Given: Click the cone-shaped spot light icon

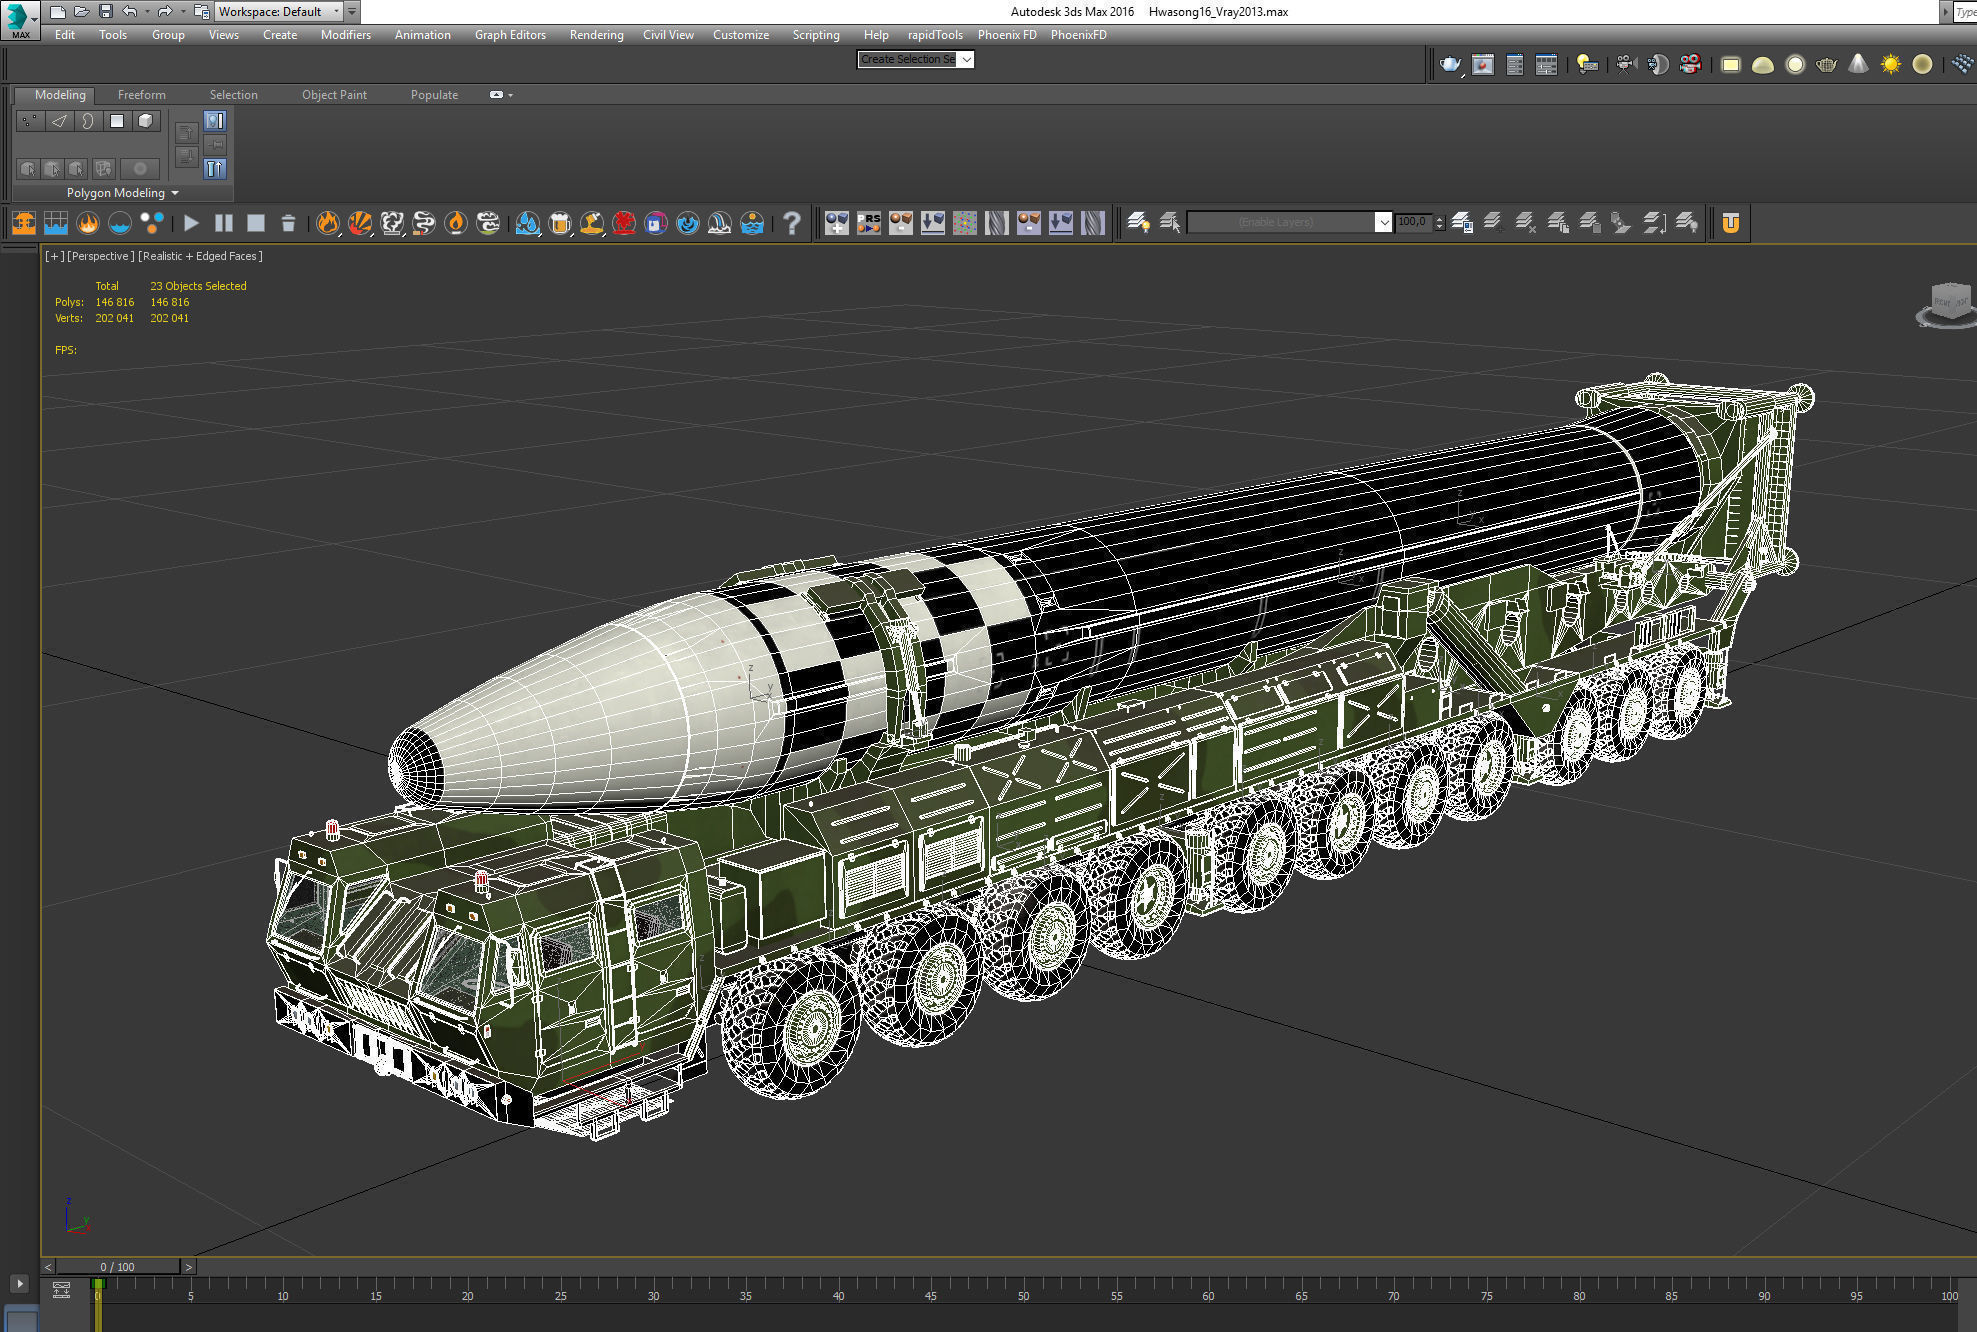Looking at the screenshot, I should pos(1858,65).
